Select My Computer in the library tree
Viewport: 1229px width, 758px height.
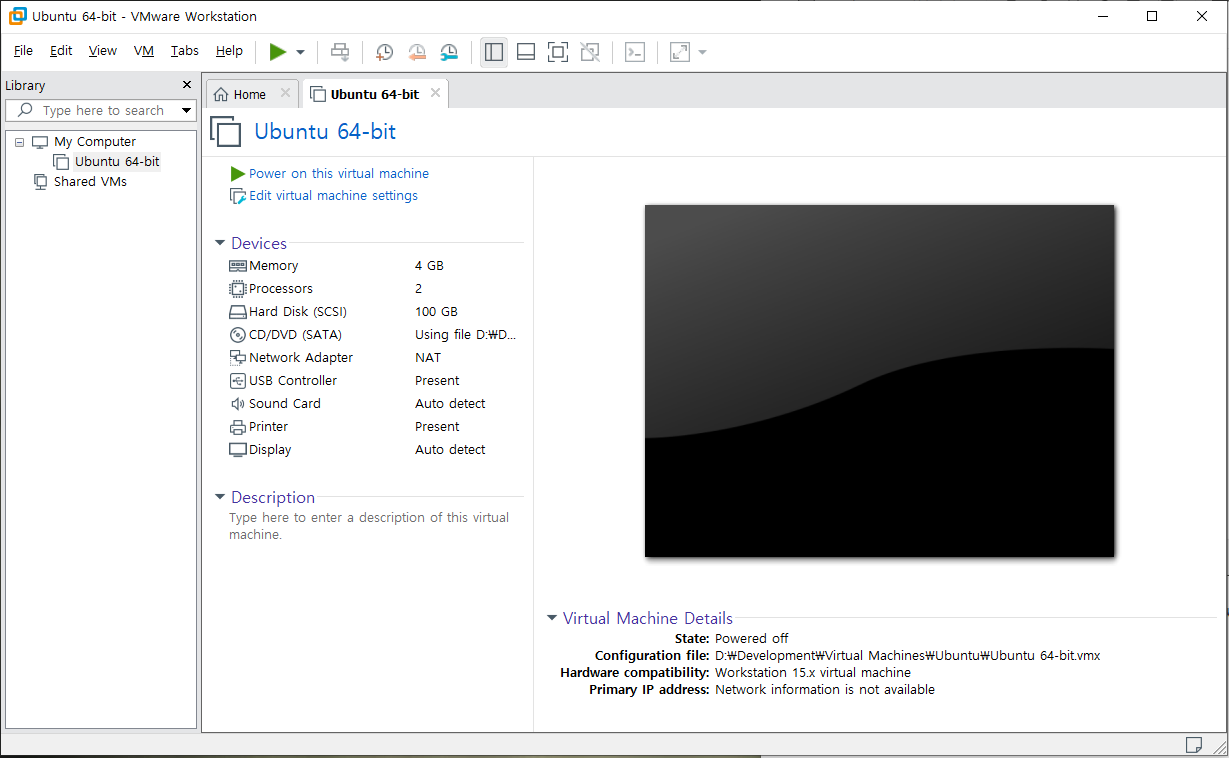point(95,142)
